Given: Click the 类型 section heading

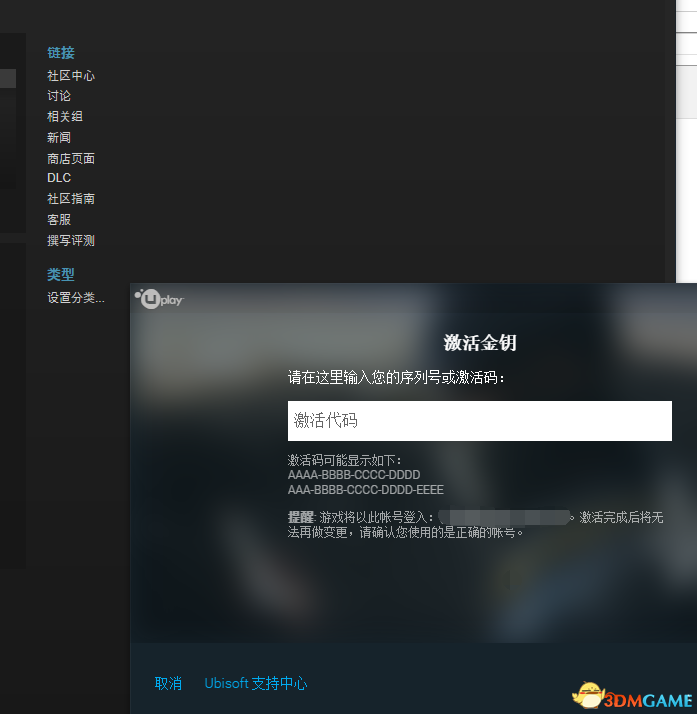Looking at the screenshot, I should tap(61, 275).
